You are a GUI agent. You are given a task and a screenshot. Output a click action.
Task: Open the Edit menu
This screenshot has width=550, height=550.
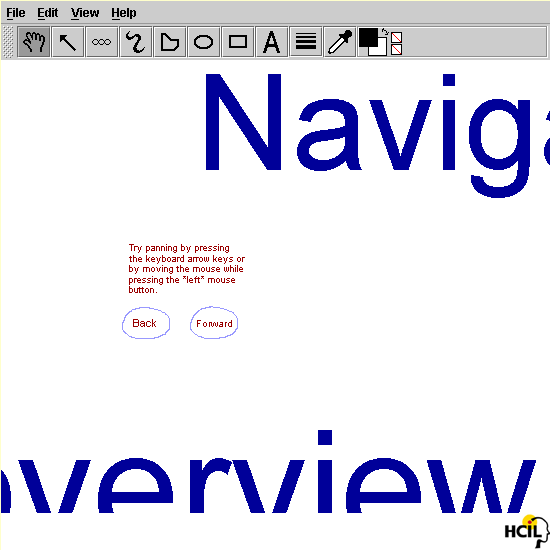point(47,13)
